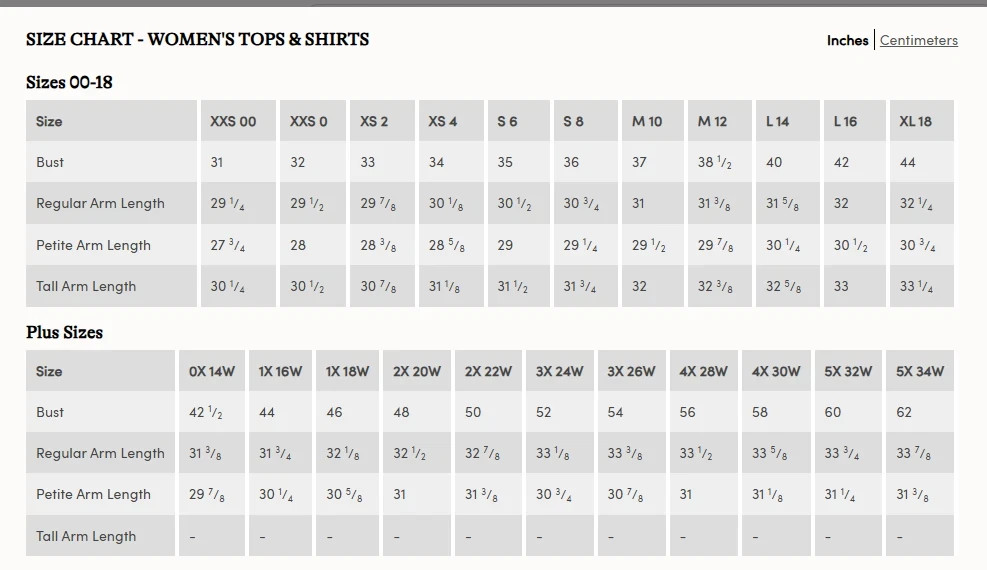
Task: Click the Size Chart Women's Tops & Shirts title
Action: pyautogui.click(x=198, y=39)
